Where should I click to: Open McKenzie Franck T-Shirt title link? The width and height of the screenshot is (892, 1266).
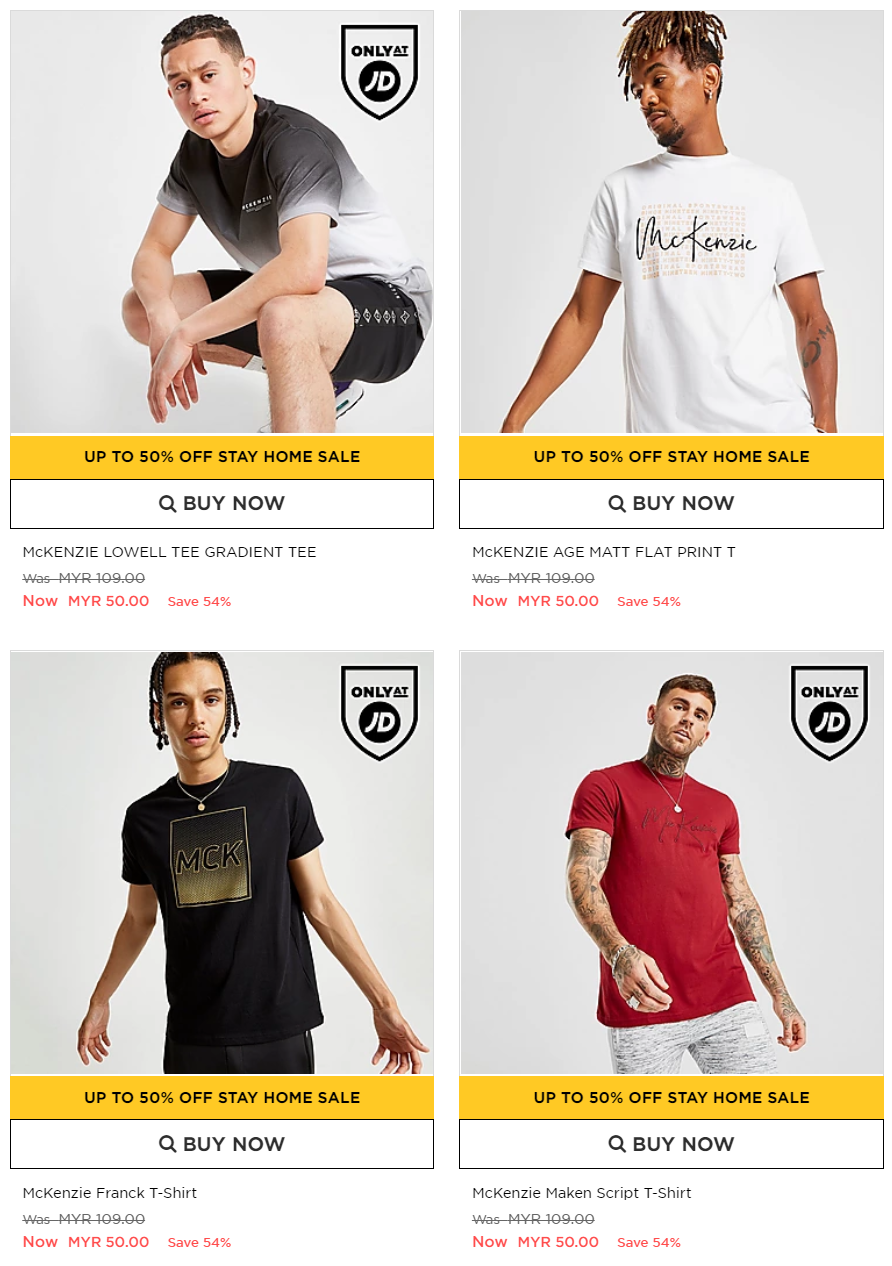point(110,1193)
